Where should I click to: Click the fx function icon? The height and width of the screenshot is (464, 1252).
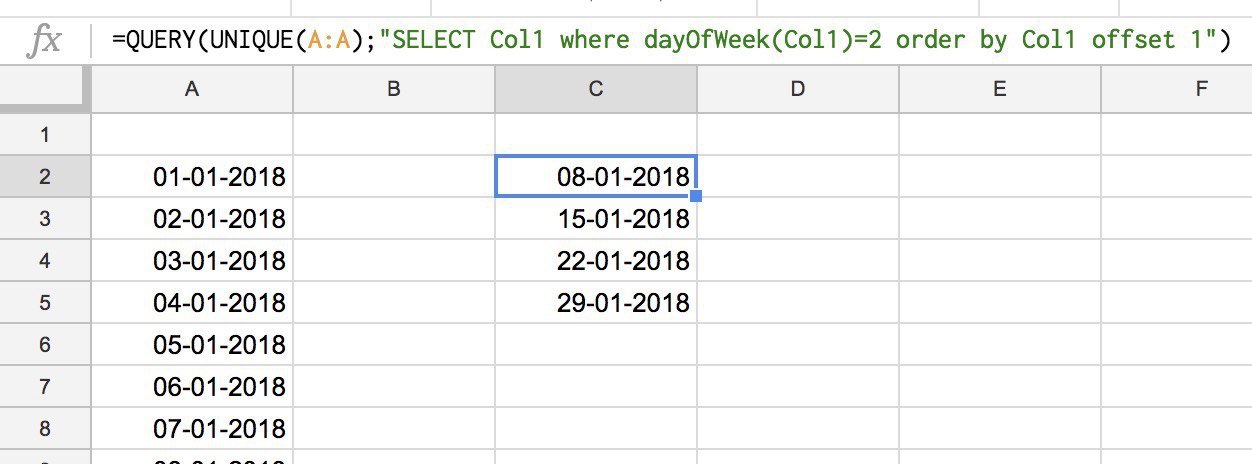(x=44, y=41)
